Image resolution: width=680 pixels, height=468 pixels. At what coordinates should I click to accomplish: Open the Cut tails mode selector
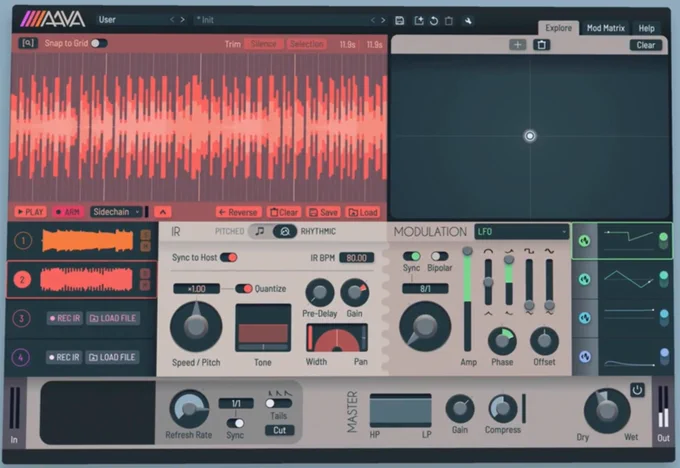pos(279,430)
